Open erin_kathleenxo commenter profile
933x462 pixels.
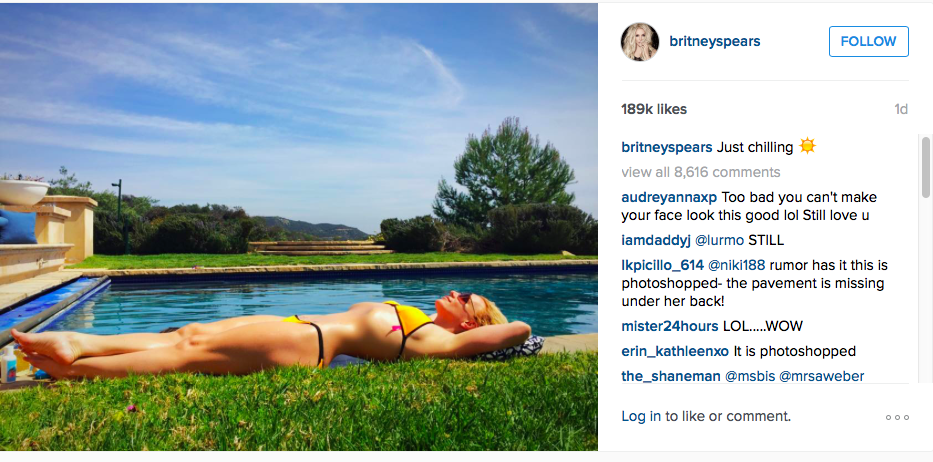click(675, 352)
